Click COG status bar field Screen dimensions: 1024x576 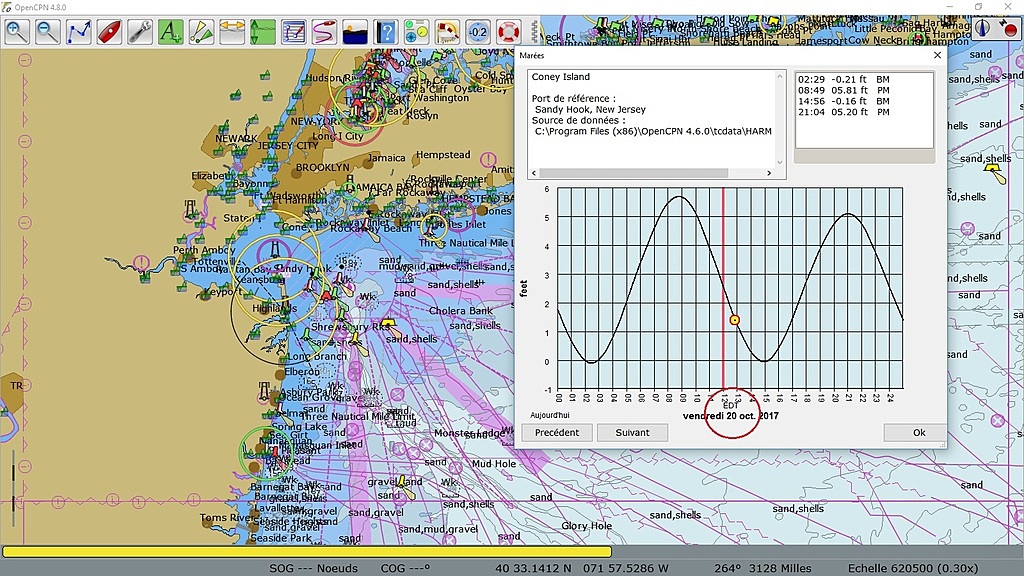point(405,568)
